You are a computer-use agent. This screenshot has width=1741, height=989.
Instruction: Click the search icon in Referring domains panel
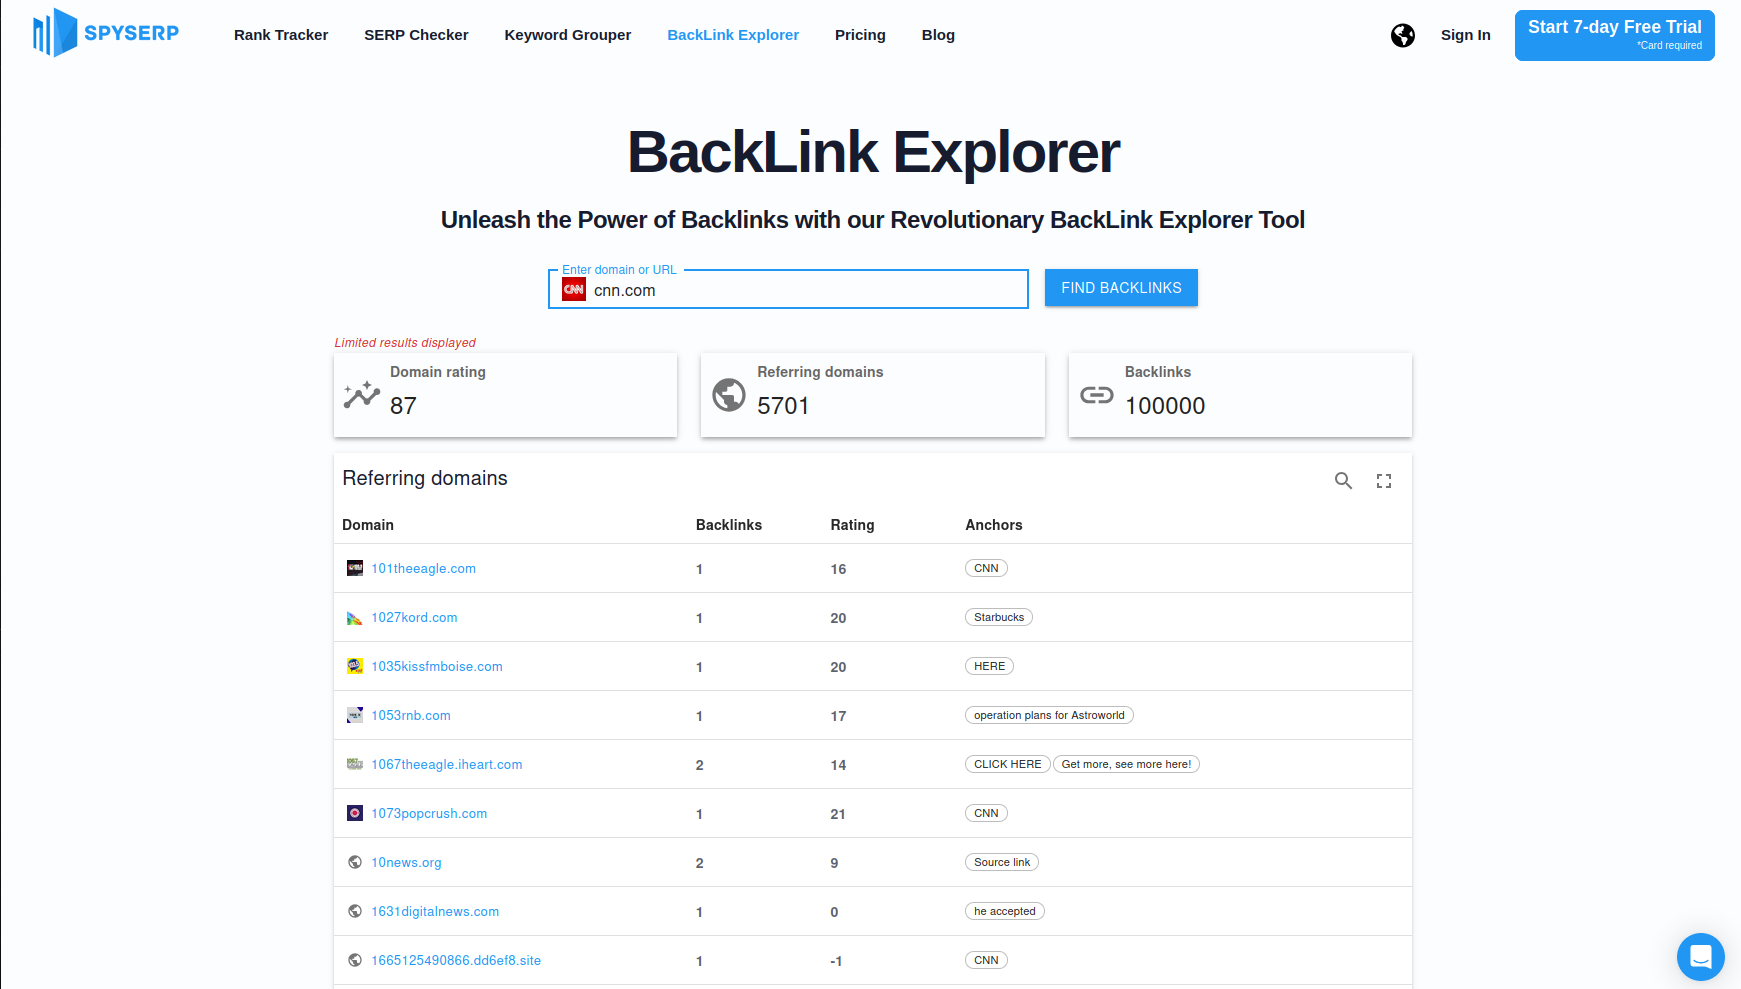click(1343, 481)
